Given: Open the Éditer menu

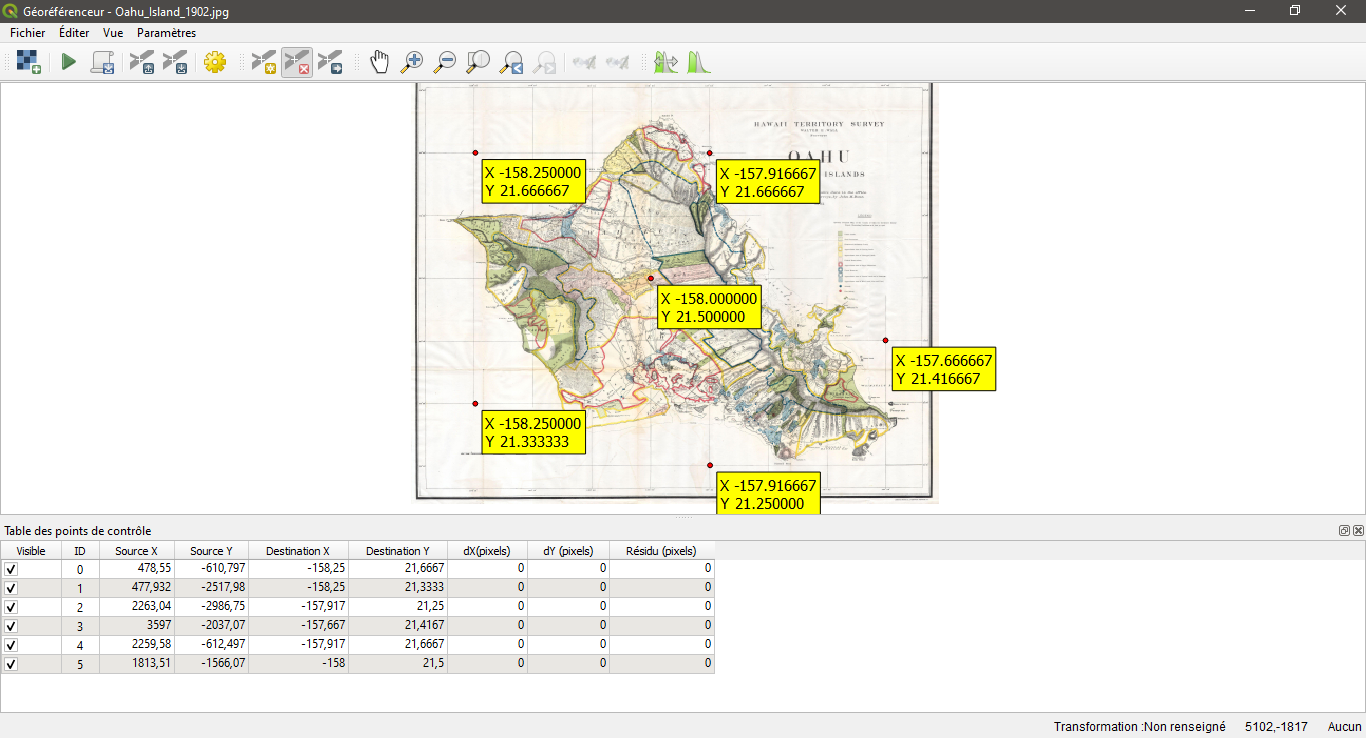Looking at the screenshot, I should click(x=74, y=33).
